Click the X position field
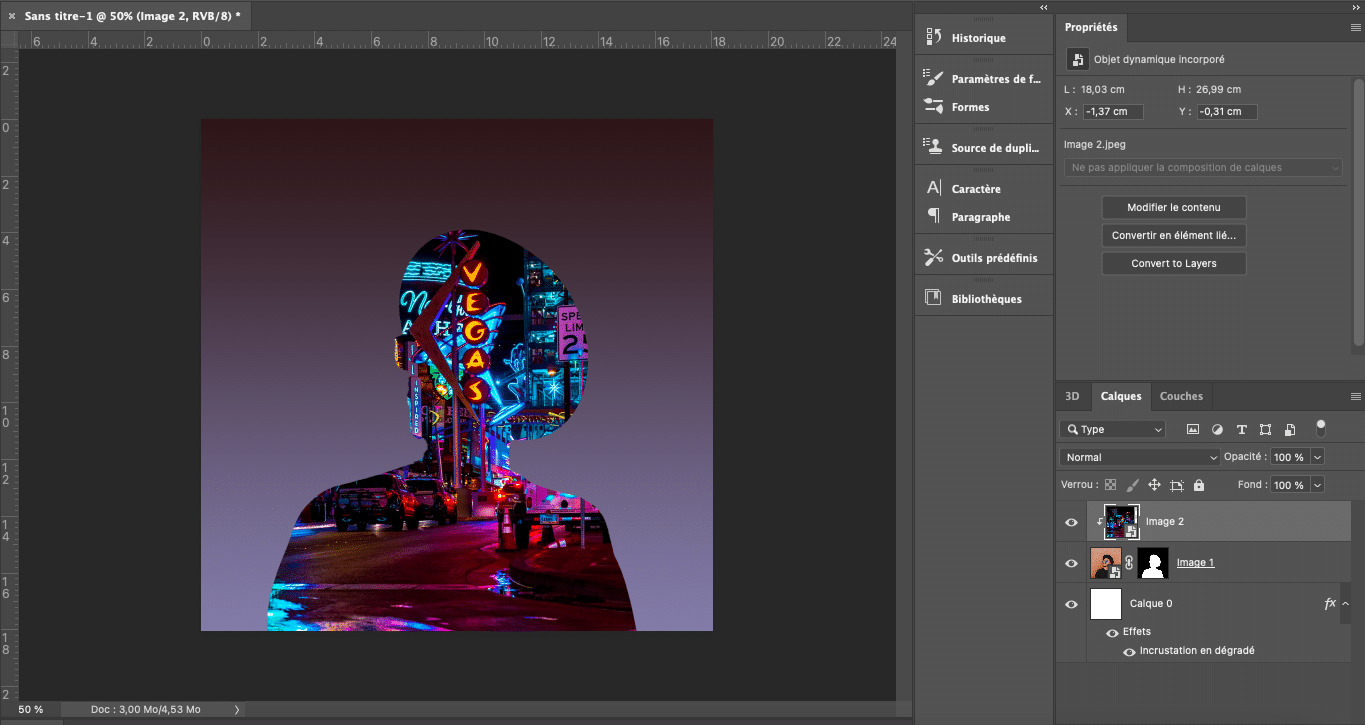The width and height of the screenshot is (1365, 725). pos(1113,112)
